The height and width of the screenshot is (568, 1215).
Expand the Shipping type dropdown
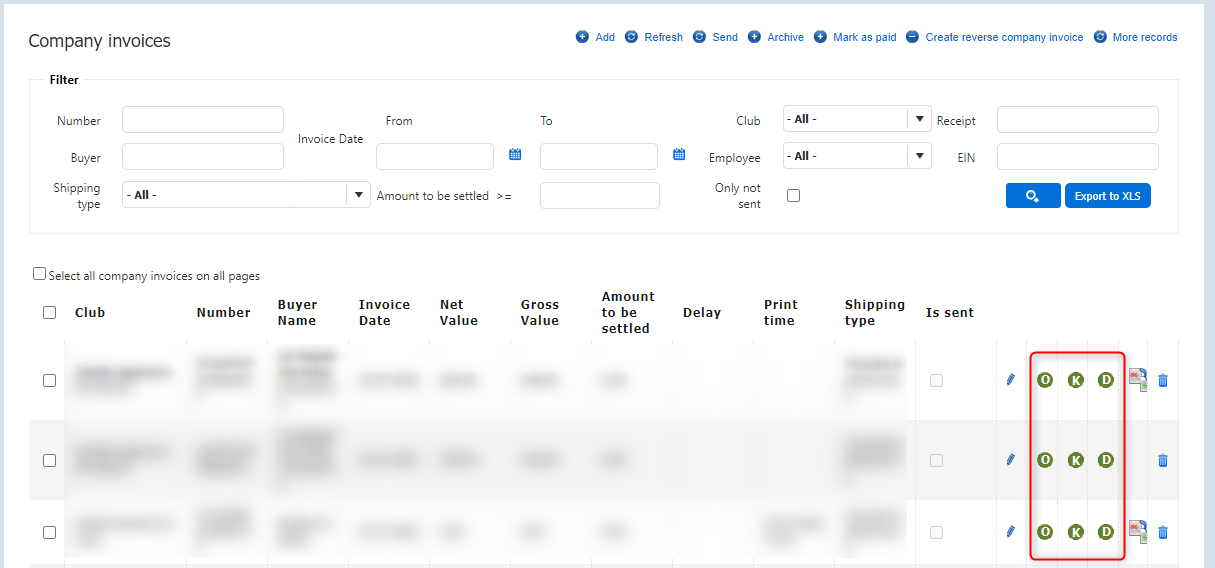tap(359, 194)
